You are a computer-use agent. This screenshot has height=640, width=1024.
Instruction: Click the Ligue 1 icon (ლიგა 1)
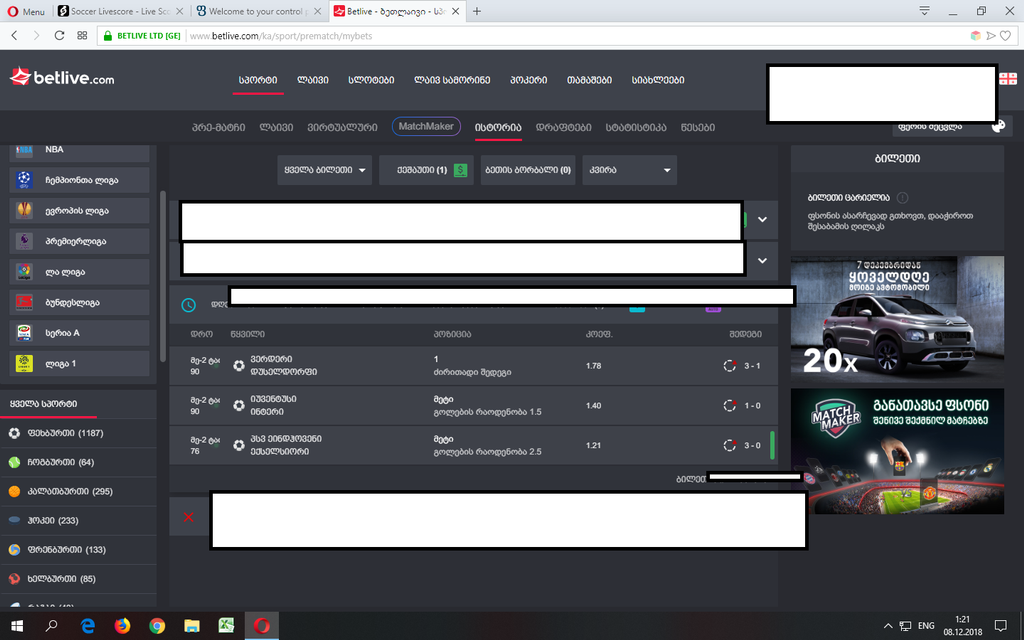[x=24, y=363]
